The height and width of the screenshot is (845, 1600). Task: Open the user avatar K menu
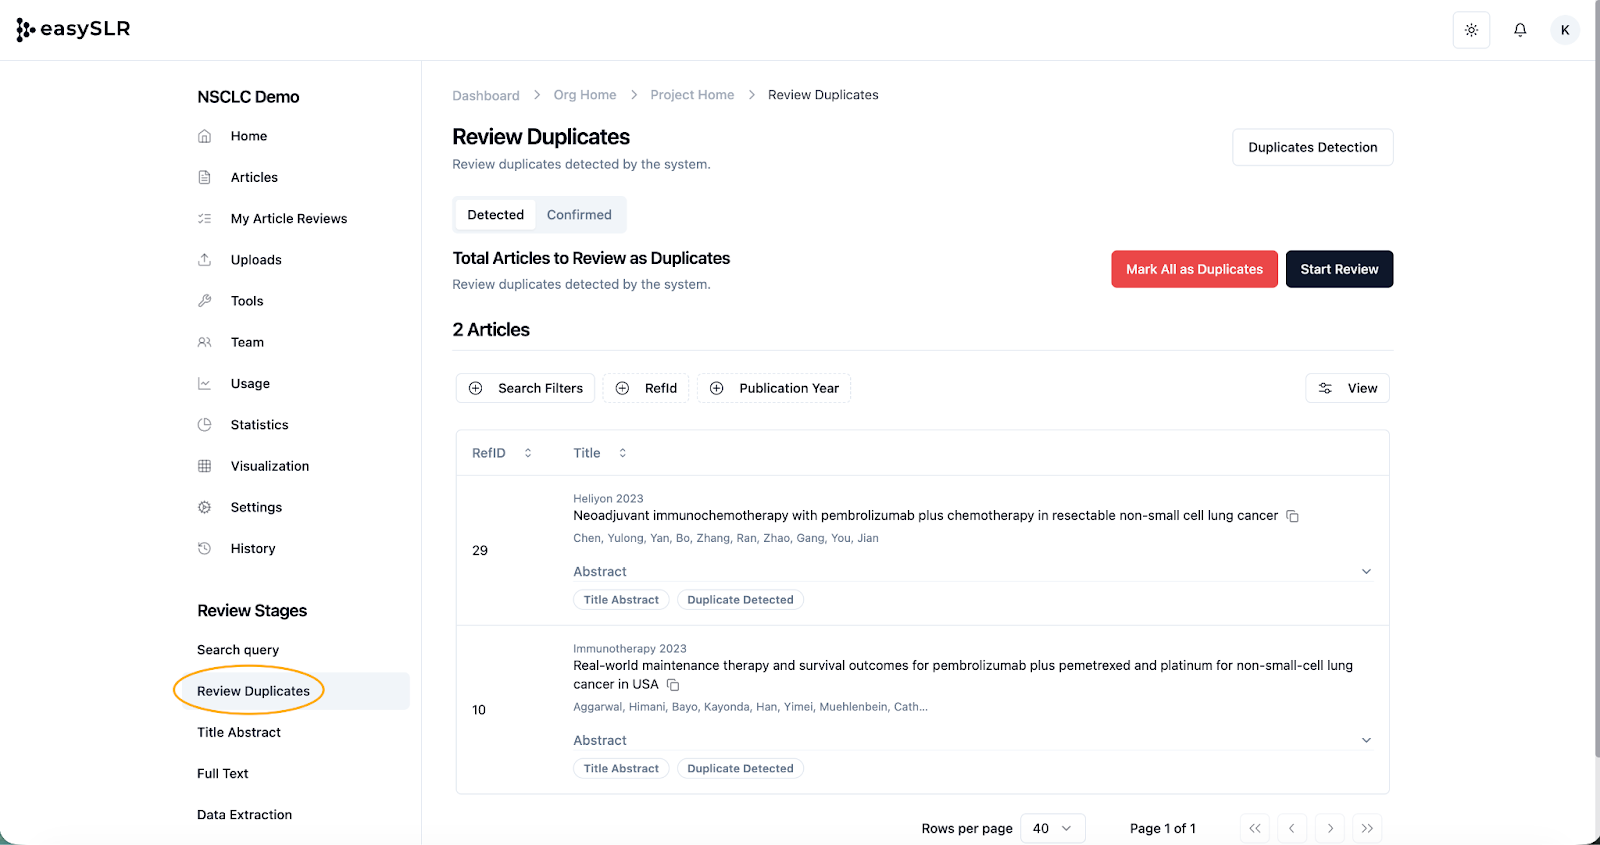1565,30
